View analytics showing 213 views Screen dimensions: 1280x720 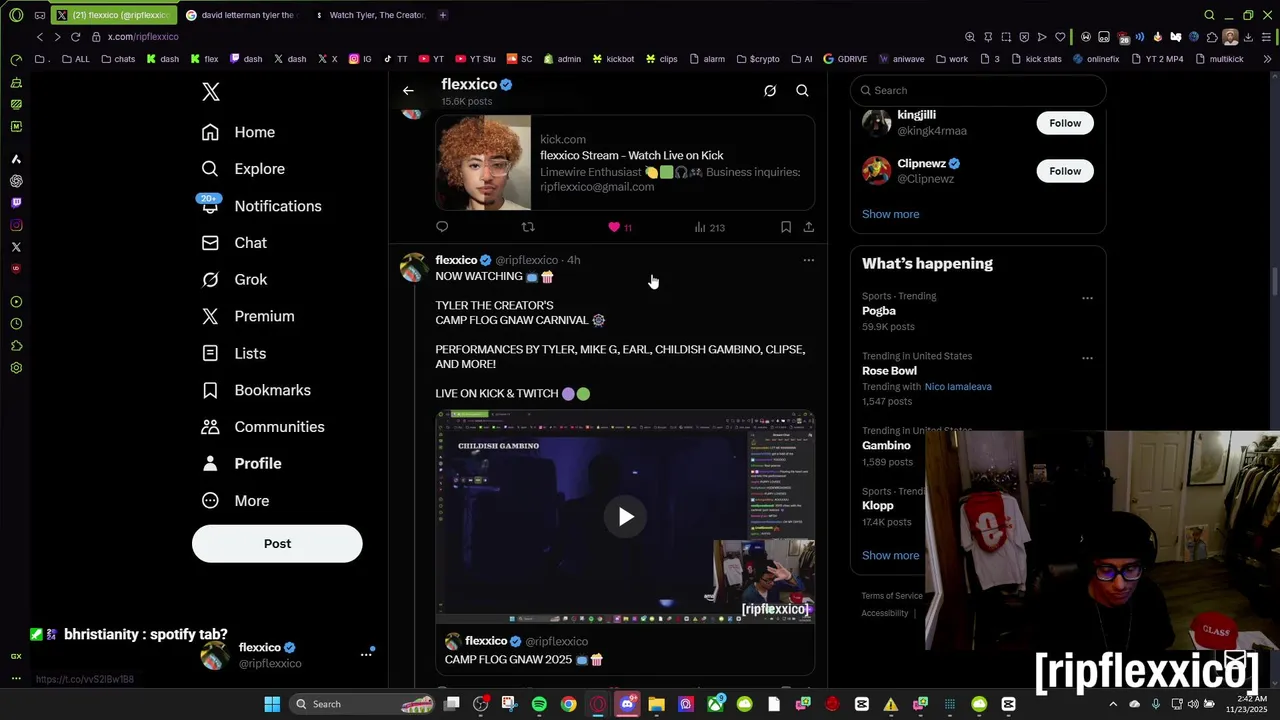pos(709,227)
